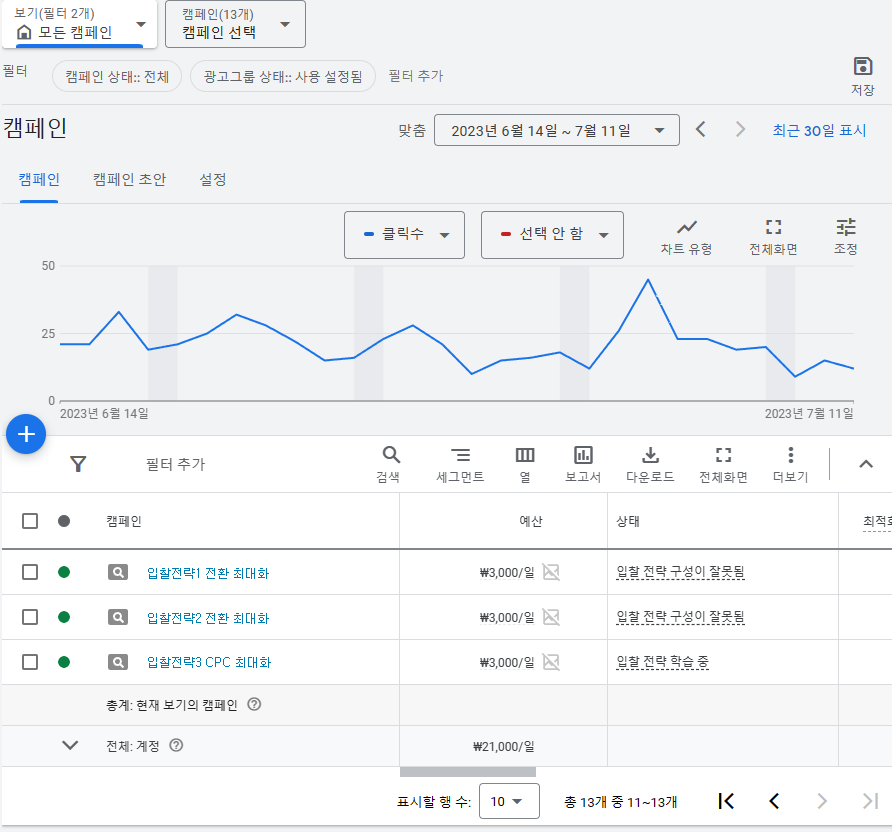Viewport: 892px width, 832px height.
Task: Open the segment (세그먼트) icon
Action: pyautogui.click(x=460, y=456)
